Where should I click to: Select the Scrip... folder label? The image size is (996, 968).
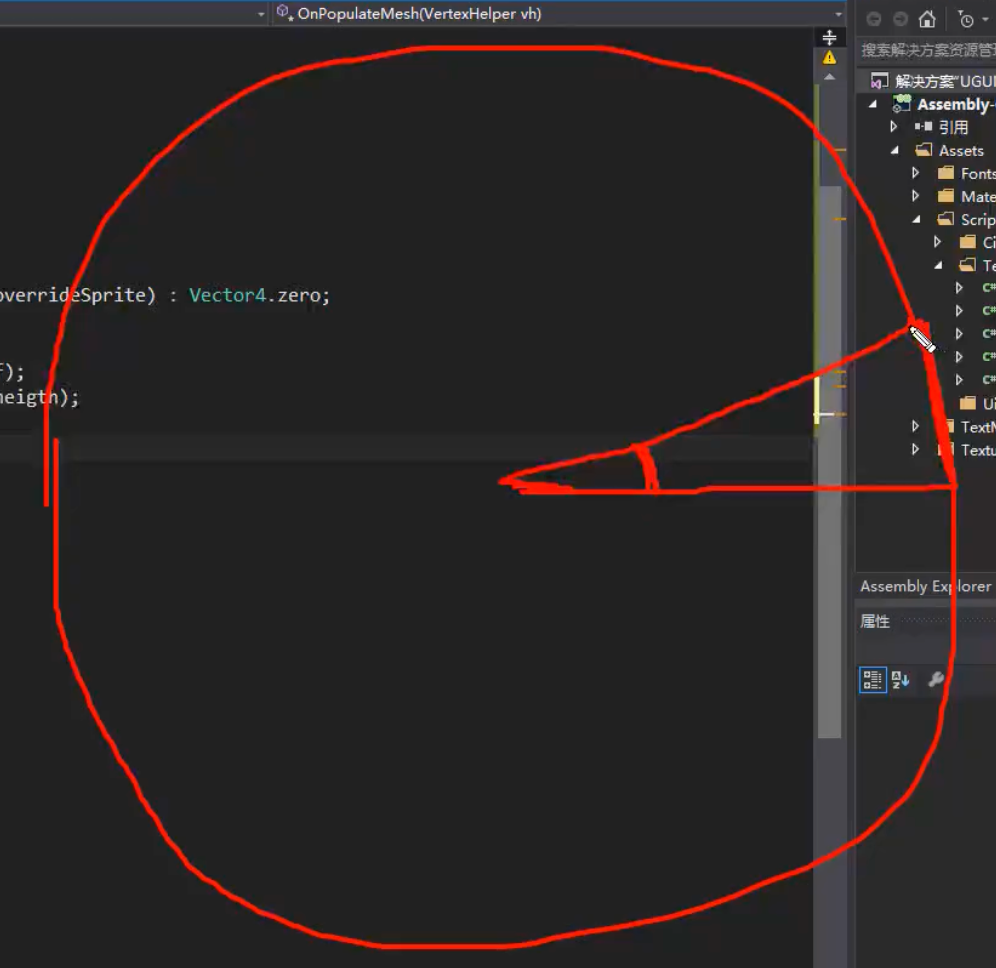978,220
